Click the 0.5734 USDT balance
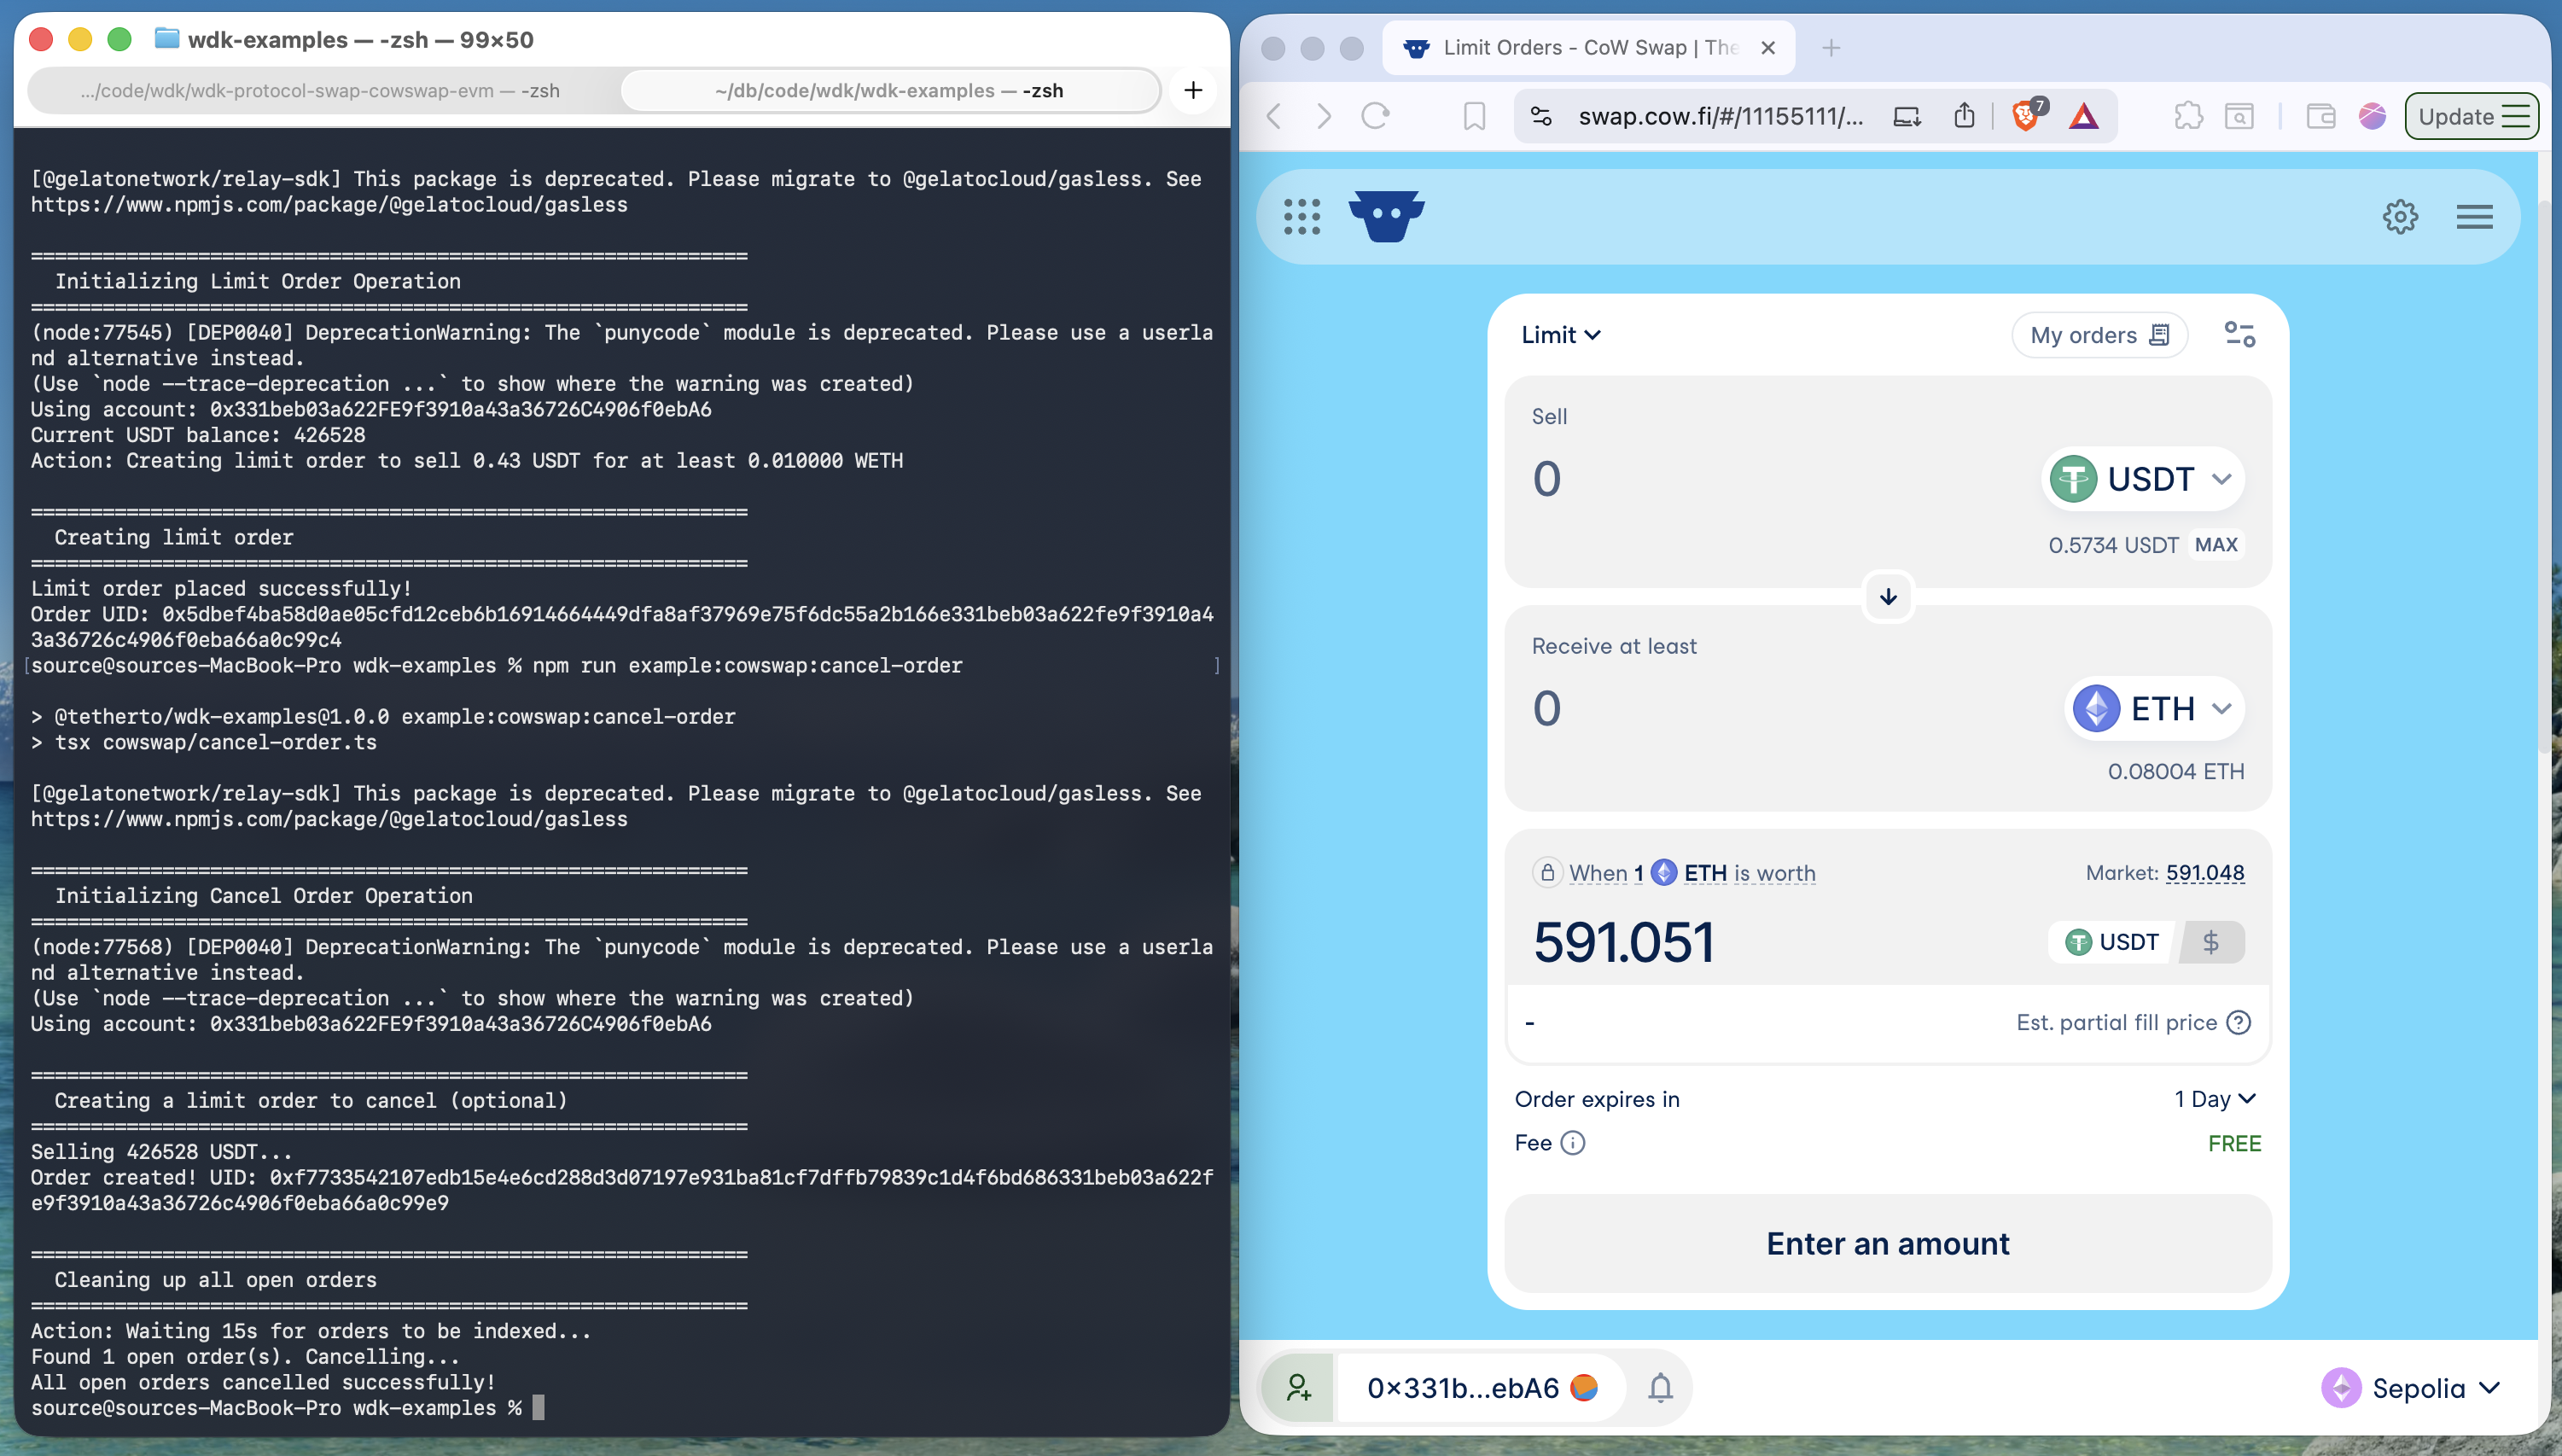Viewport: 2562px width, 1456px height. [x=2112, y=545]
